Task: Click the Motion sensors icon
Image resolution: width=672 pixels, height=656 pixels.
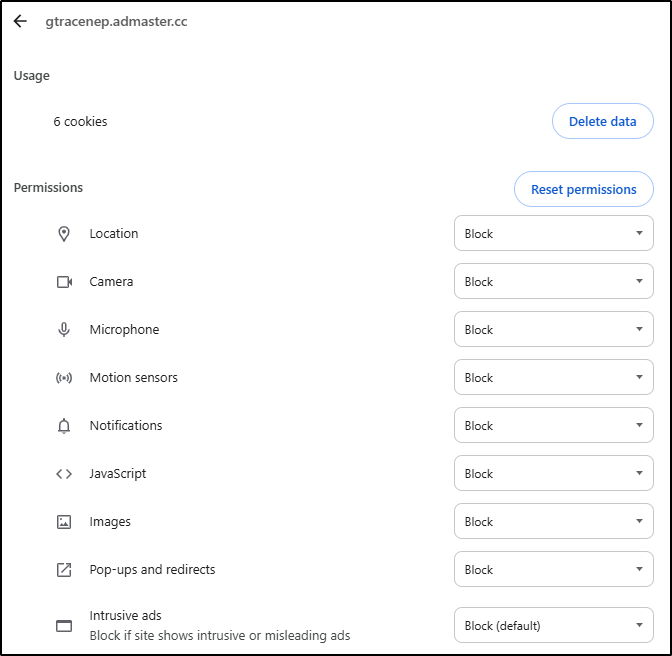Action: click(64, 378)
